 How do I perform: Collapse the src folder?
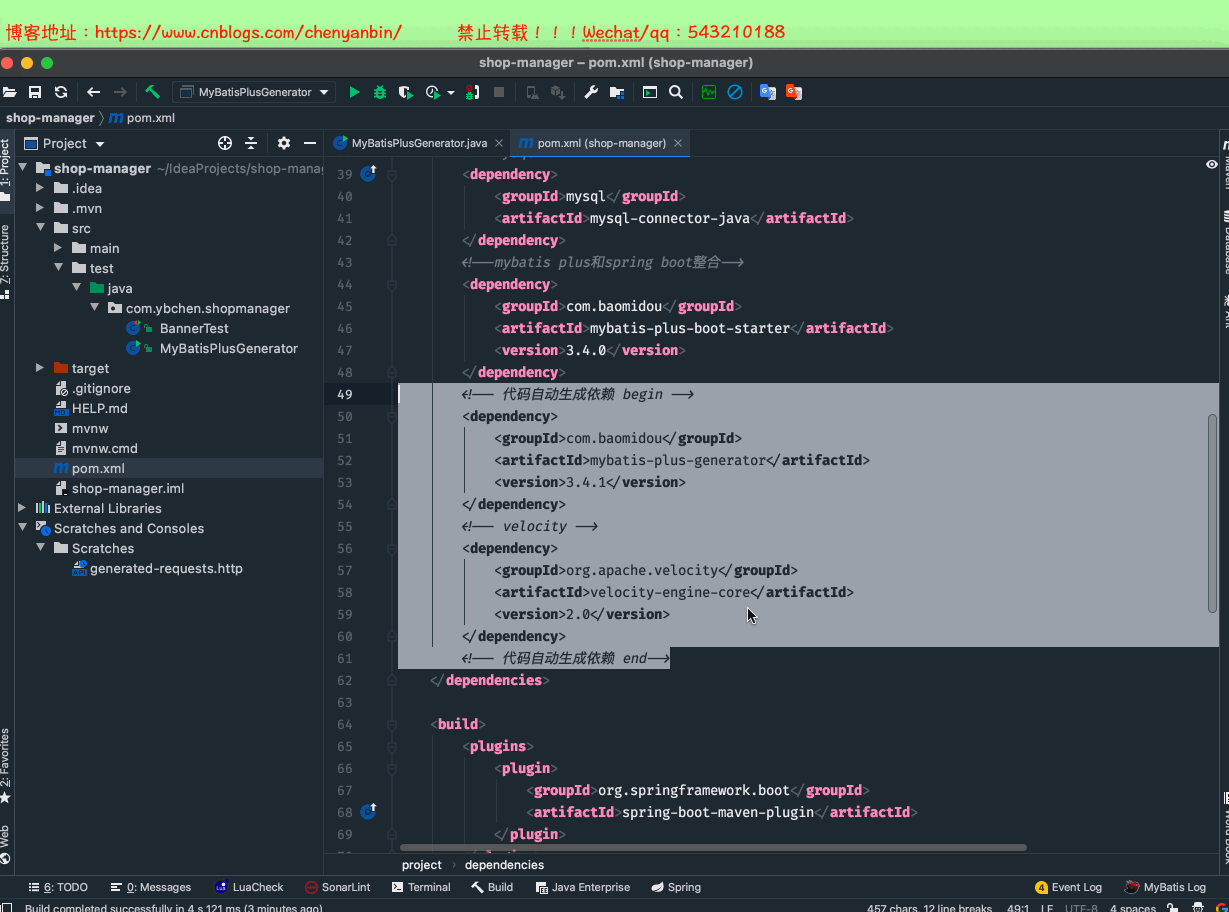click(40, 228)
